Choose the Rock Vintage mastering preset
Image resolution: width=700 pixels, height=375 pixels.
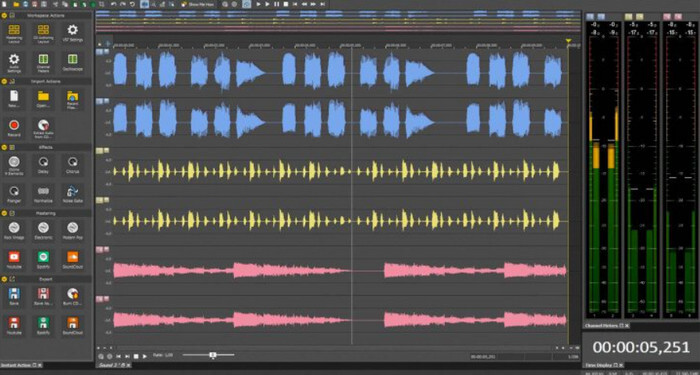pyautogui.click(x=14, y=231)
